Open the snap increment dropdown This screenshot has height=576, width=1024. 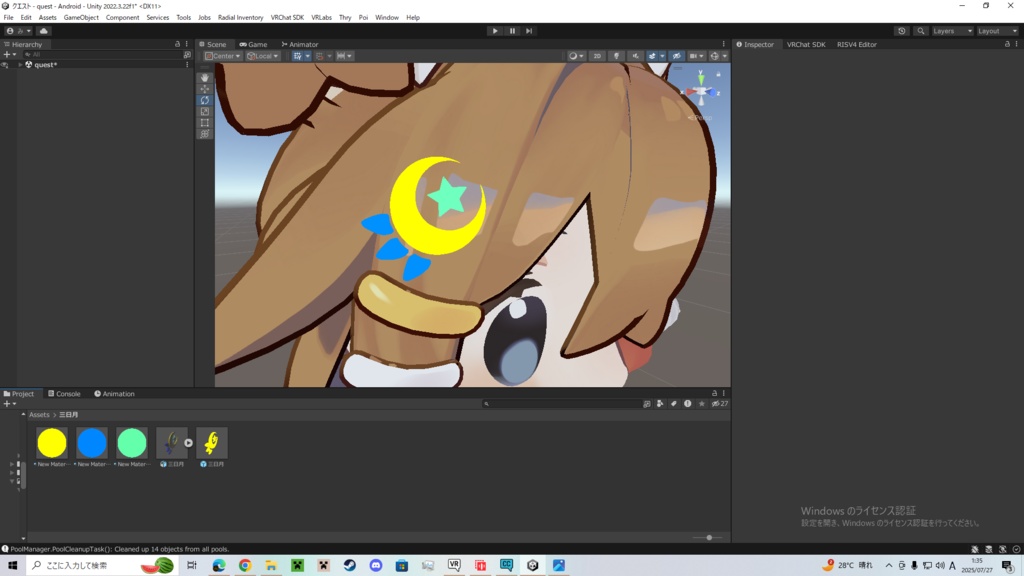click(x=344, y=56)
